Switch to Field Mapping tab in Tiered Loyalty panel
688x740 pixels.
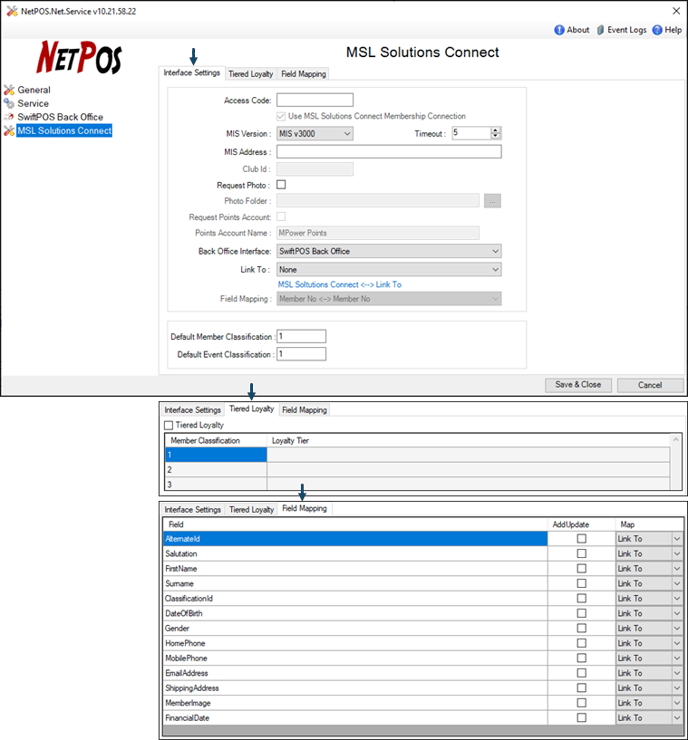(304, 410)
